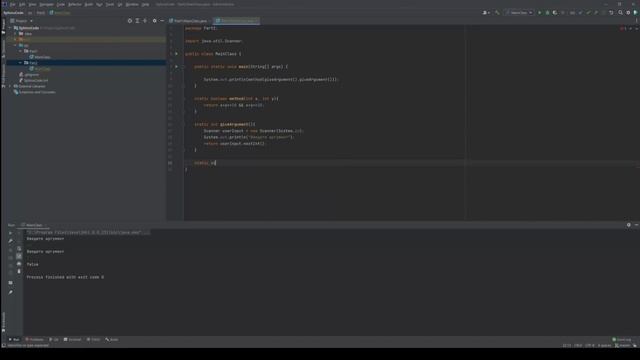Open the Edit menu
The image size is (640, 360).
tap(22, 4)
